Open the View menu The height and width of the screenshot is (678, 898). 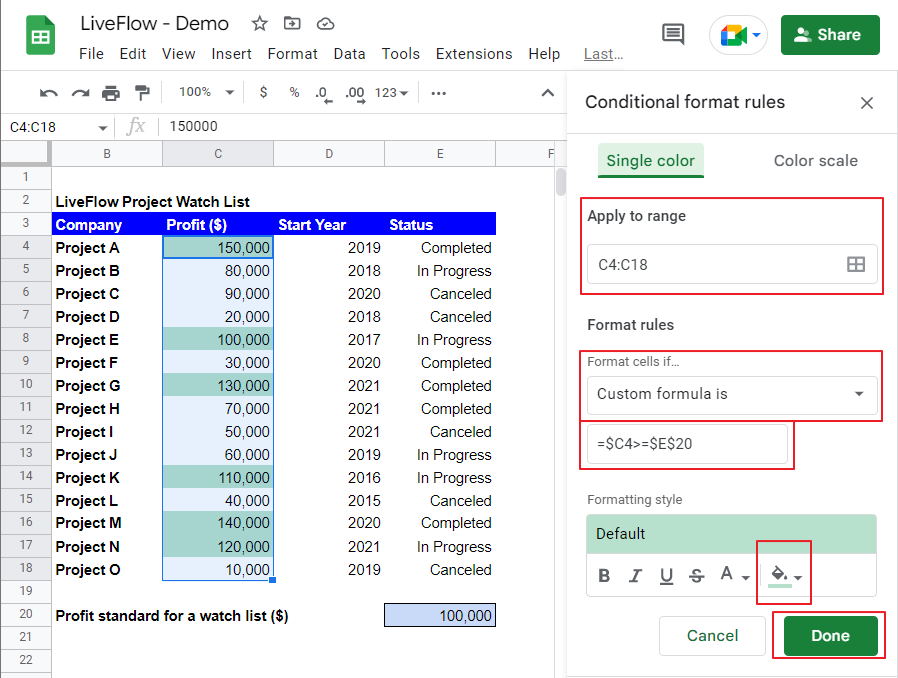[x=179, y=54]
